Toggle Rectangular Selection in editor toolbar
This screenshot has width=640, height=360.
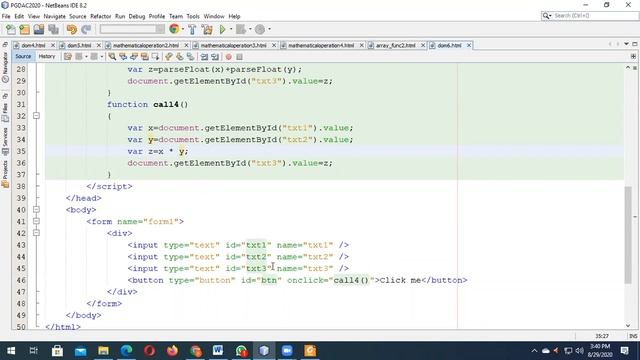156,57
